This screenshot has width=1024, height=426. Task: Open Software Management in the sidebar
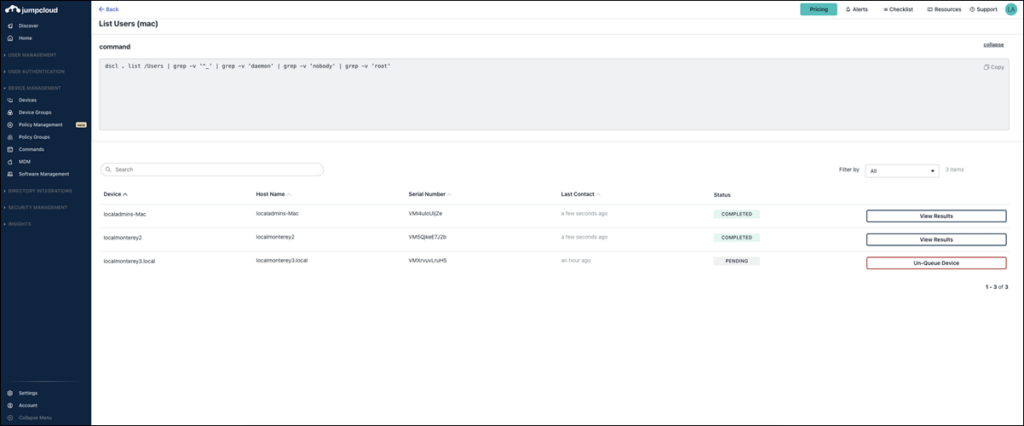pos(43,173)
